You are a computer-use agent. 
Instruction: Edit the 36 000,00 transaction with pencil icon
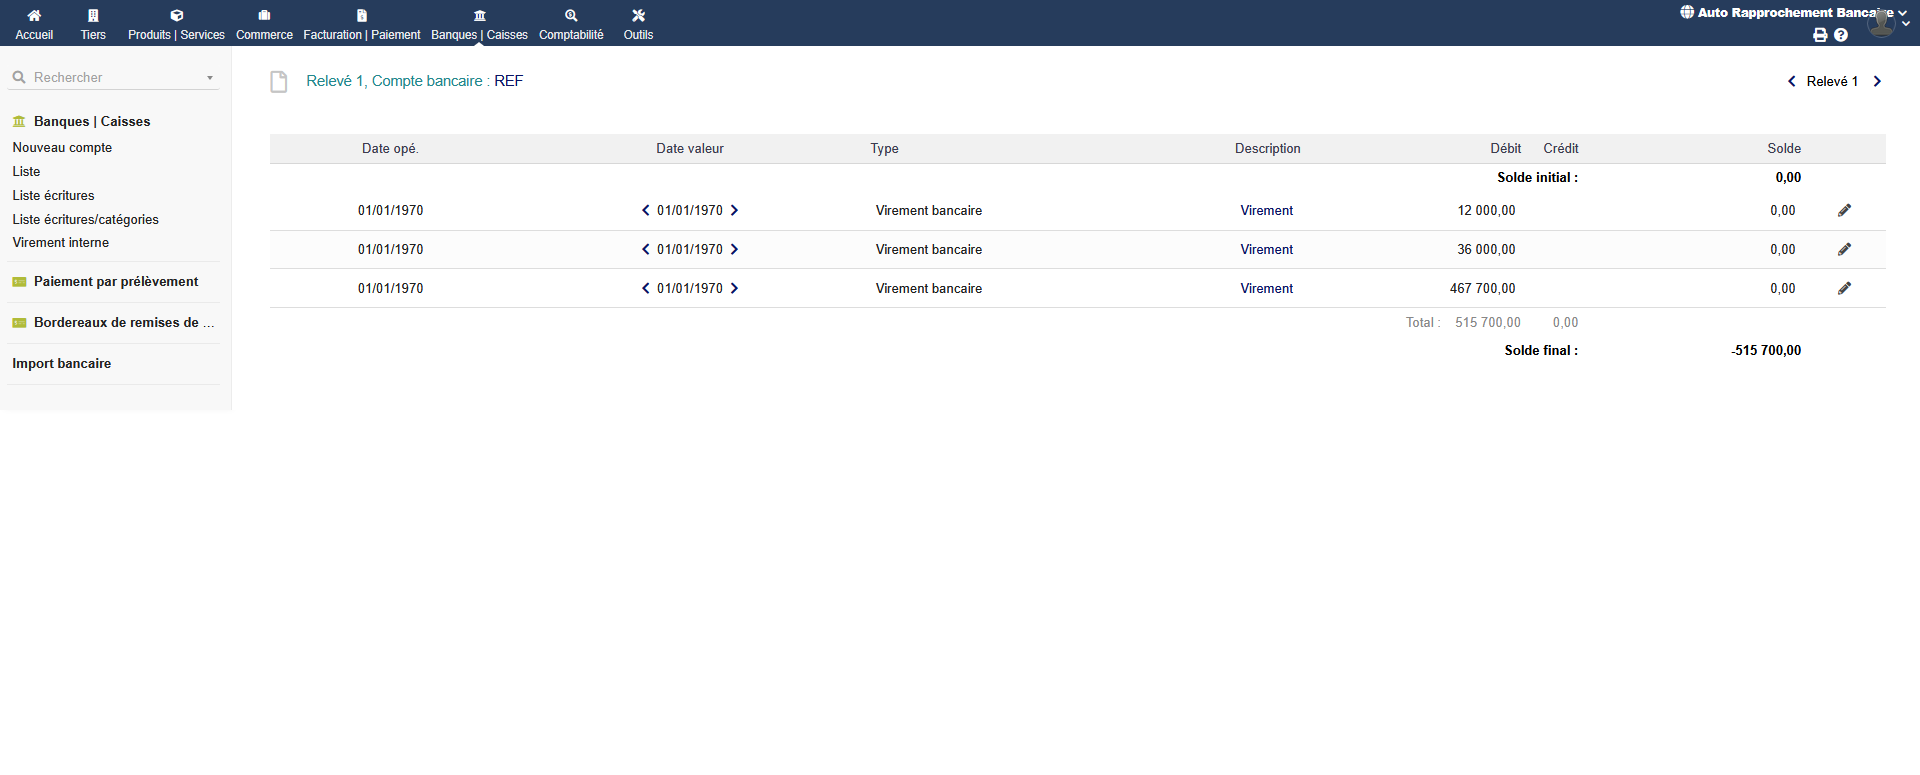coord(1844,249)
